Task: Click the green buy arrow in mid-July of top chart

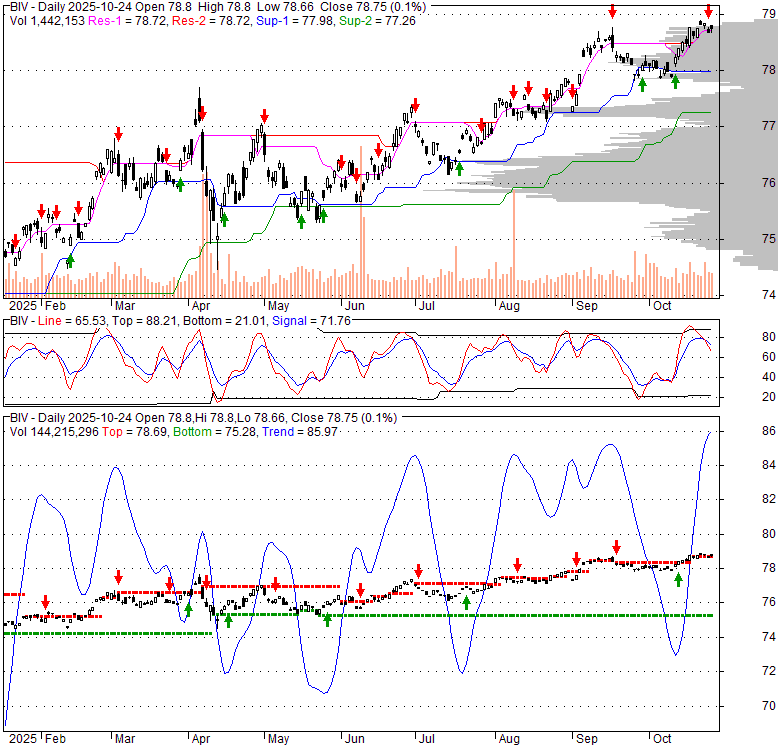Action: click(x=459, y=169)
